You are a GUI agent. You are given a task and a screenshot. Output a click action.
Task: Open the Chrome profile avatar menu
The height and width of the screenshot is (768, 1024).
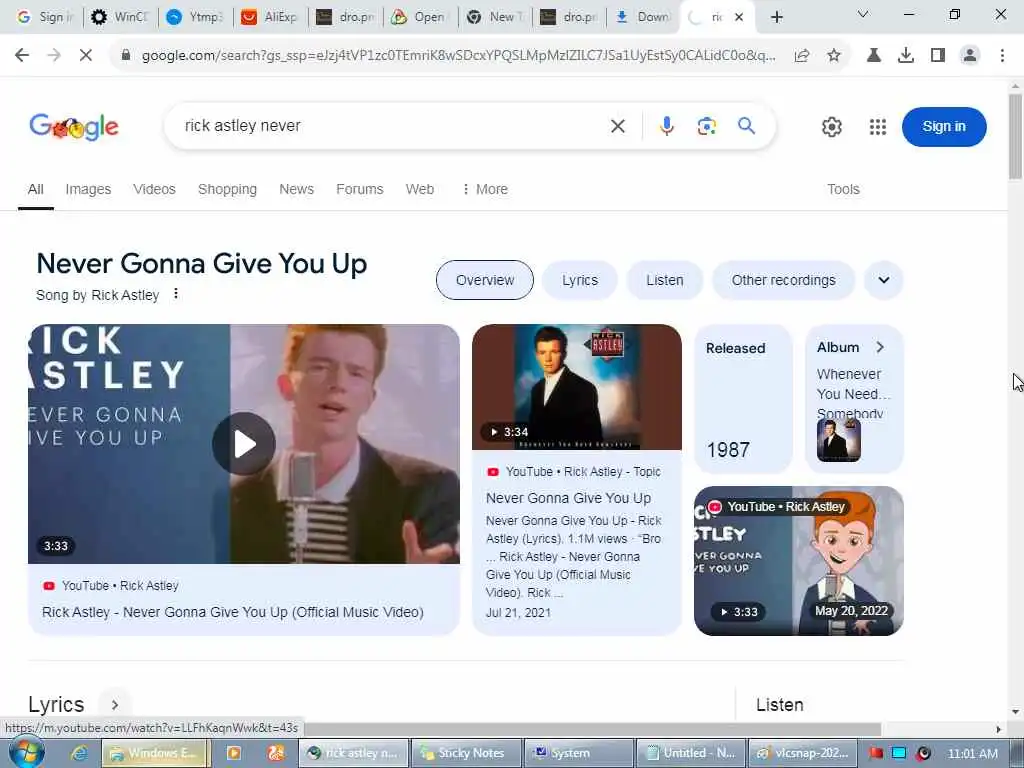pos(970,56)
